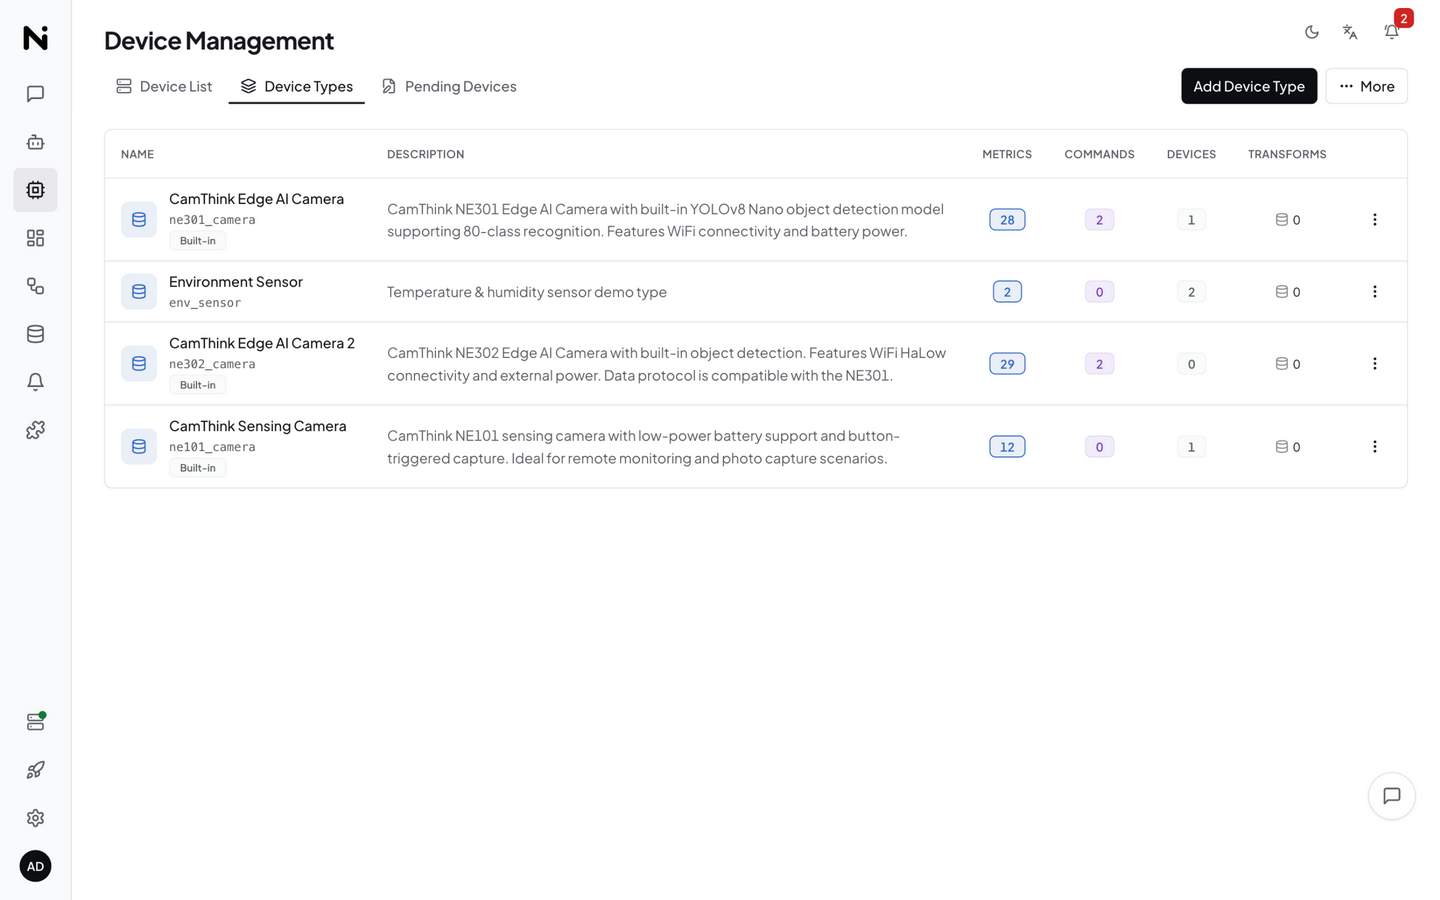Toggle dark mode with the moon icon
Viewport: 1440px width, 900px height.
coord(1312,32)
